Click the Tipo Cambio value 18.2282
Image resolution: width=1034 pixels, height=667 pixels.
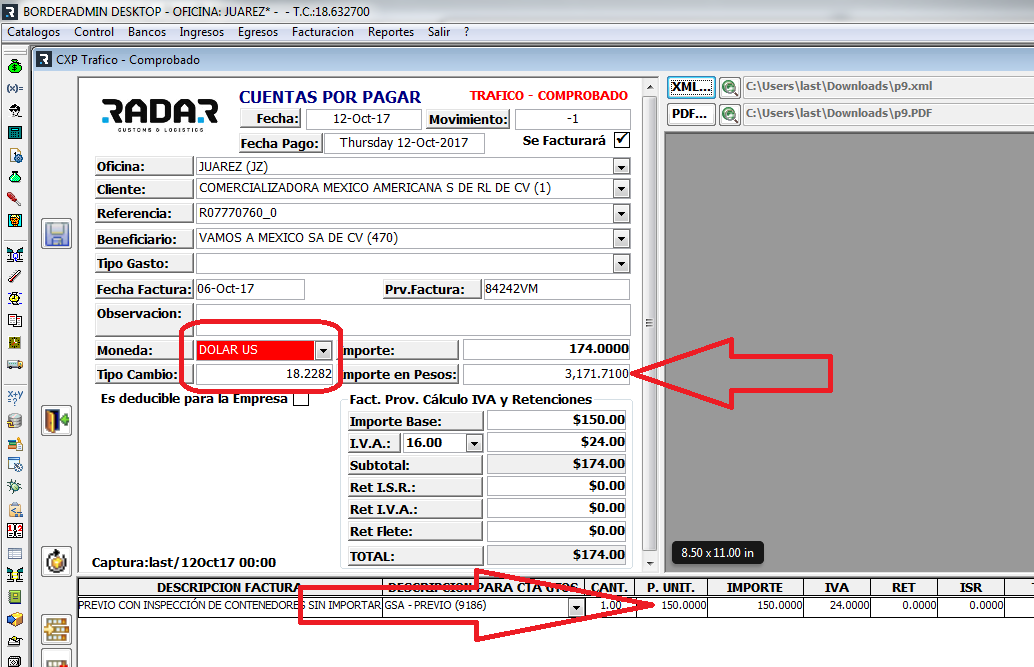264,374
